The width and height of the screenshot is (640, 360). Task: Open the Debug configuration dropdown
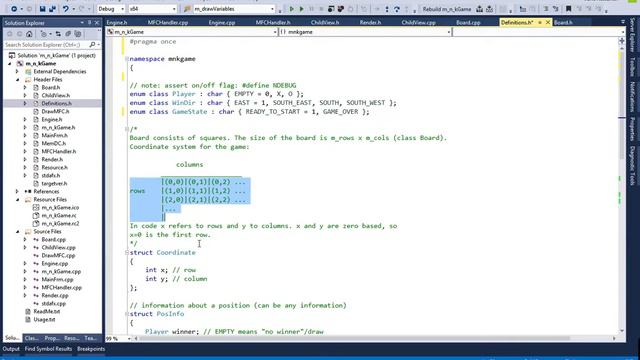coord(121,9)
